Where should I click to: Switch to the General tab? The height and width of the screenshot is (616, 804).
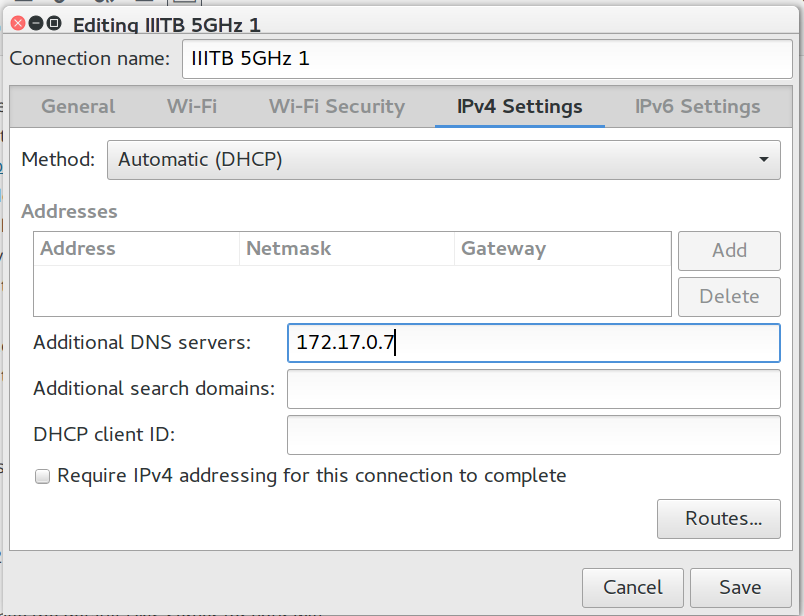[x=78, y=106]
